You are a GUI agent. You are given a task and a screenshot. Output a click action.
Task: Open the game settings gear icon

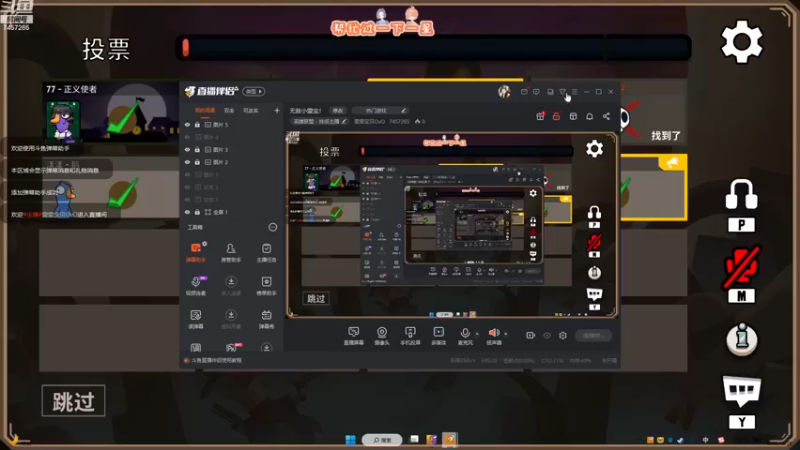741,42
